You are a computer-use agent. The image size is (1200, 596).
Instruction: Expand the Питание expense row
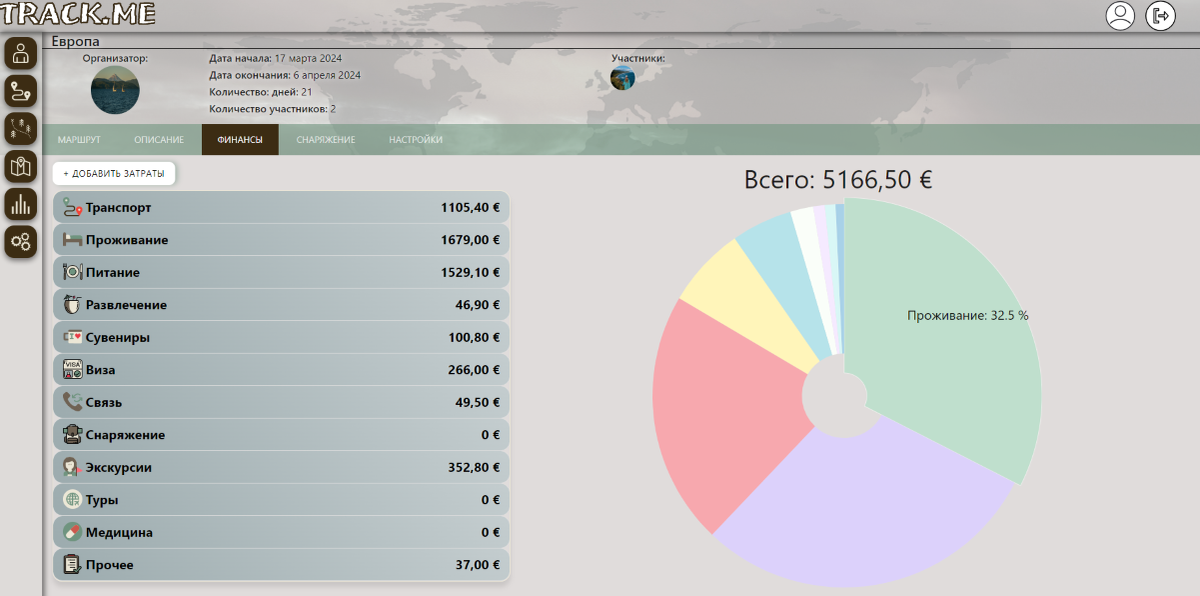[x=281, y=272]
